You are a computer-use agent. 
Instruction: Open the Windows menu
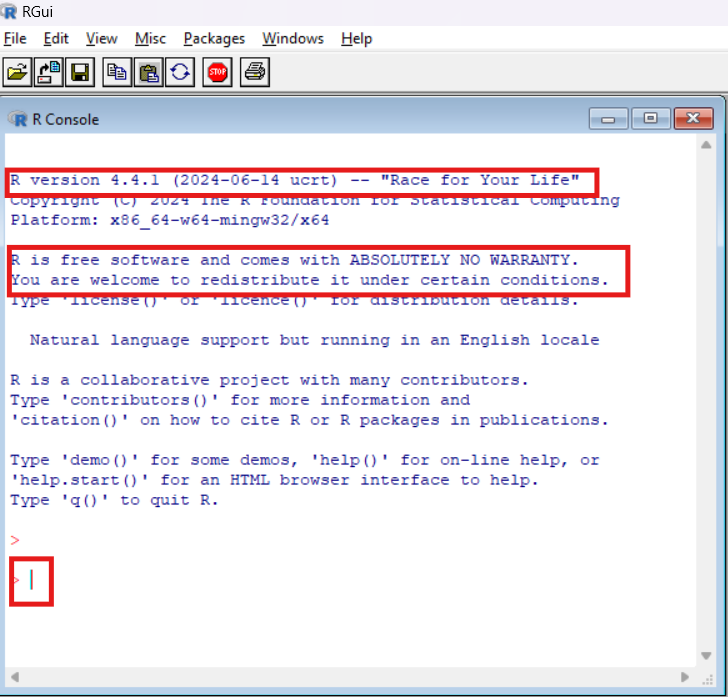click(x=293, y=38)
